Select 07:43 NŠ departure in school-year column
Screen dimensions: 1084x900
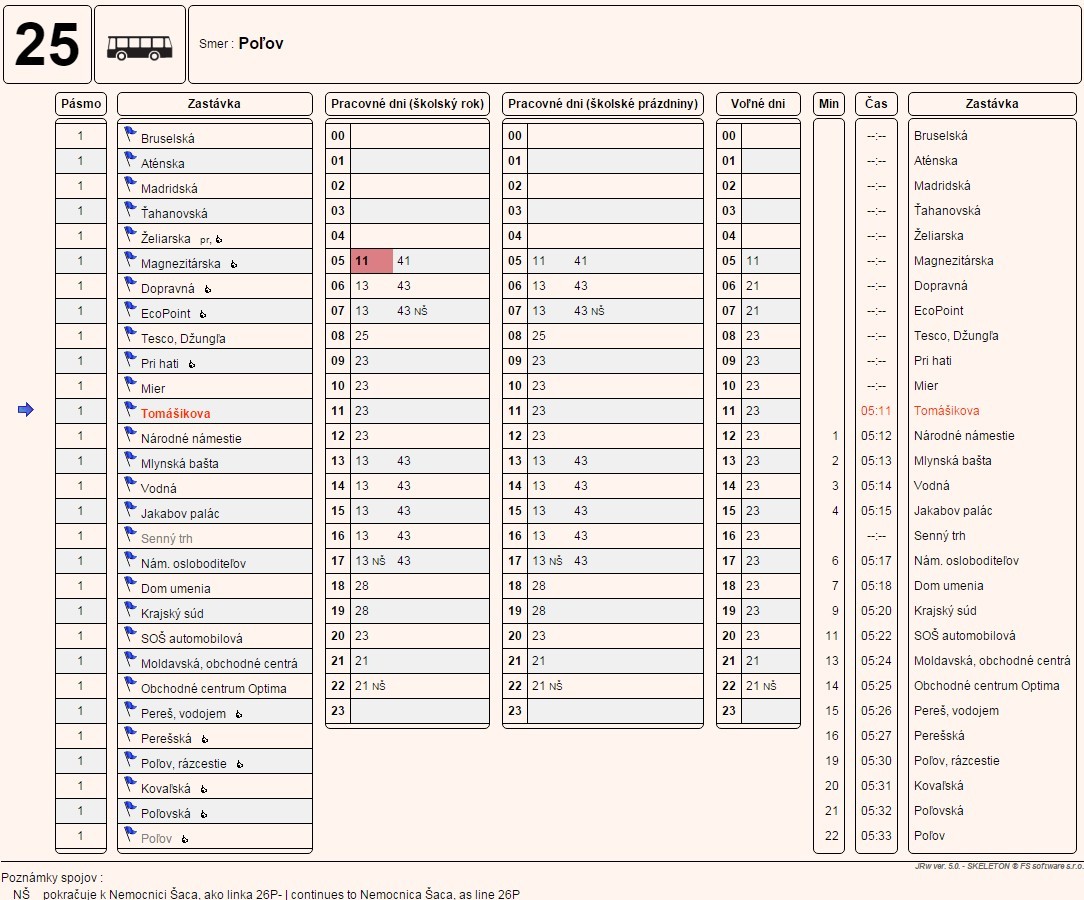pyautogui.click(x=411, y=311)
